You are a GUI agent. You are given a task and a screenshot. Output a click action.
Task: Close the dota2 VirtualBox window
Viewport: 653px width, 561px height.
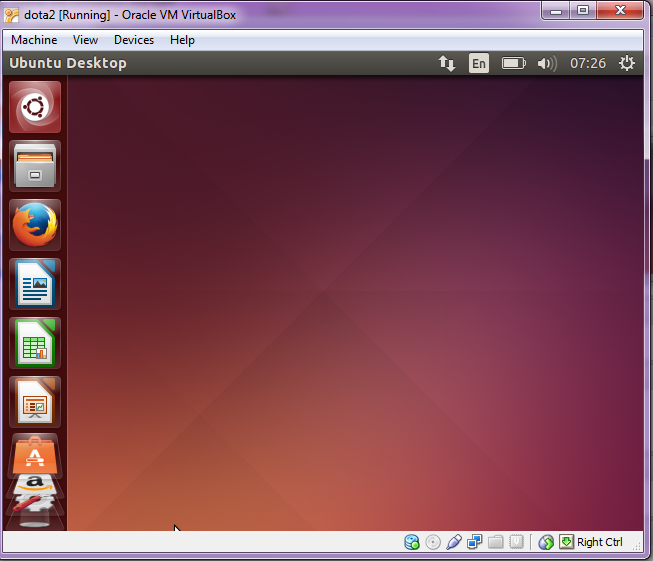coord(620,10)
